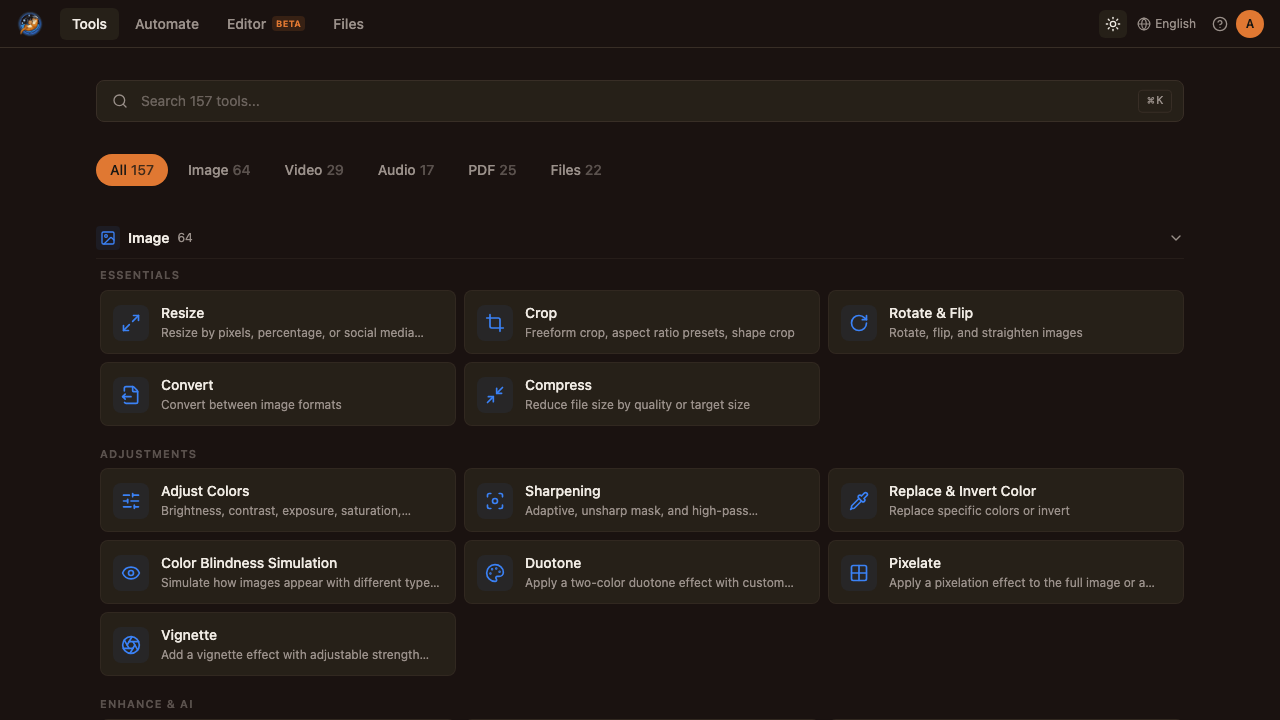The height and width of the screenshot is (720, 1280).
Task: Select Replace & Invert Color dropper icon
Action: click(x=859, y=500)
